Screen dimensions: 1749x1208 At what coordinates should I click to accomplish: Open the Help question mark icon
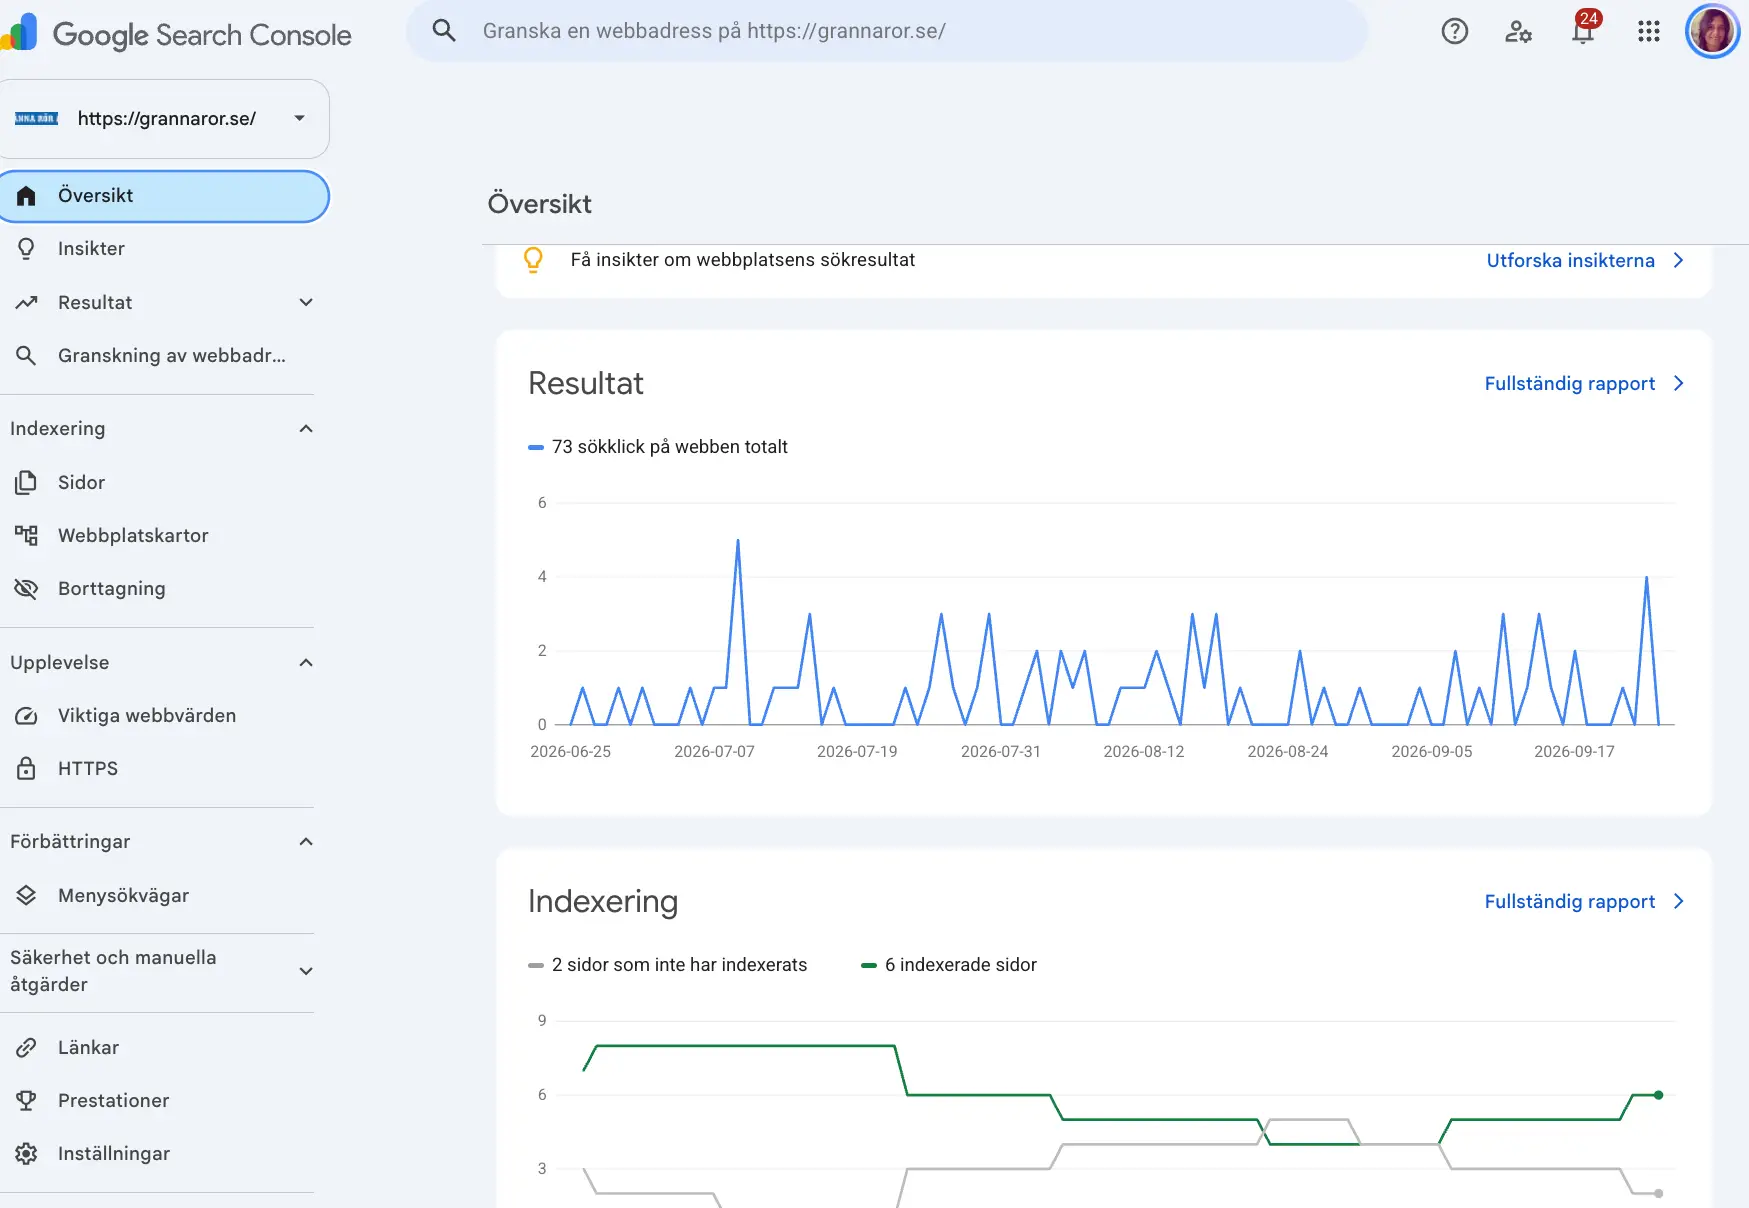click(x=1454, y=32)
